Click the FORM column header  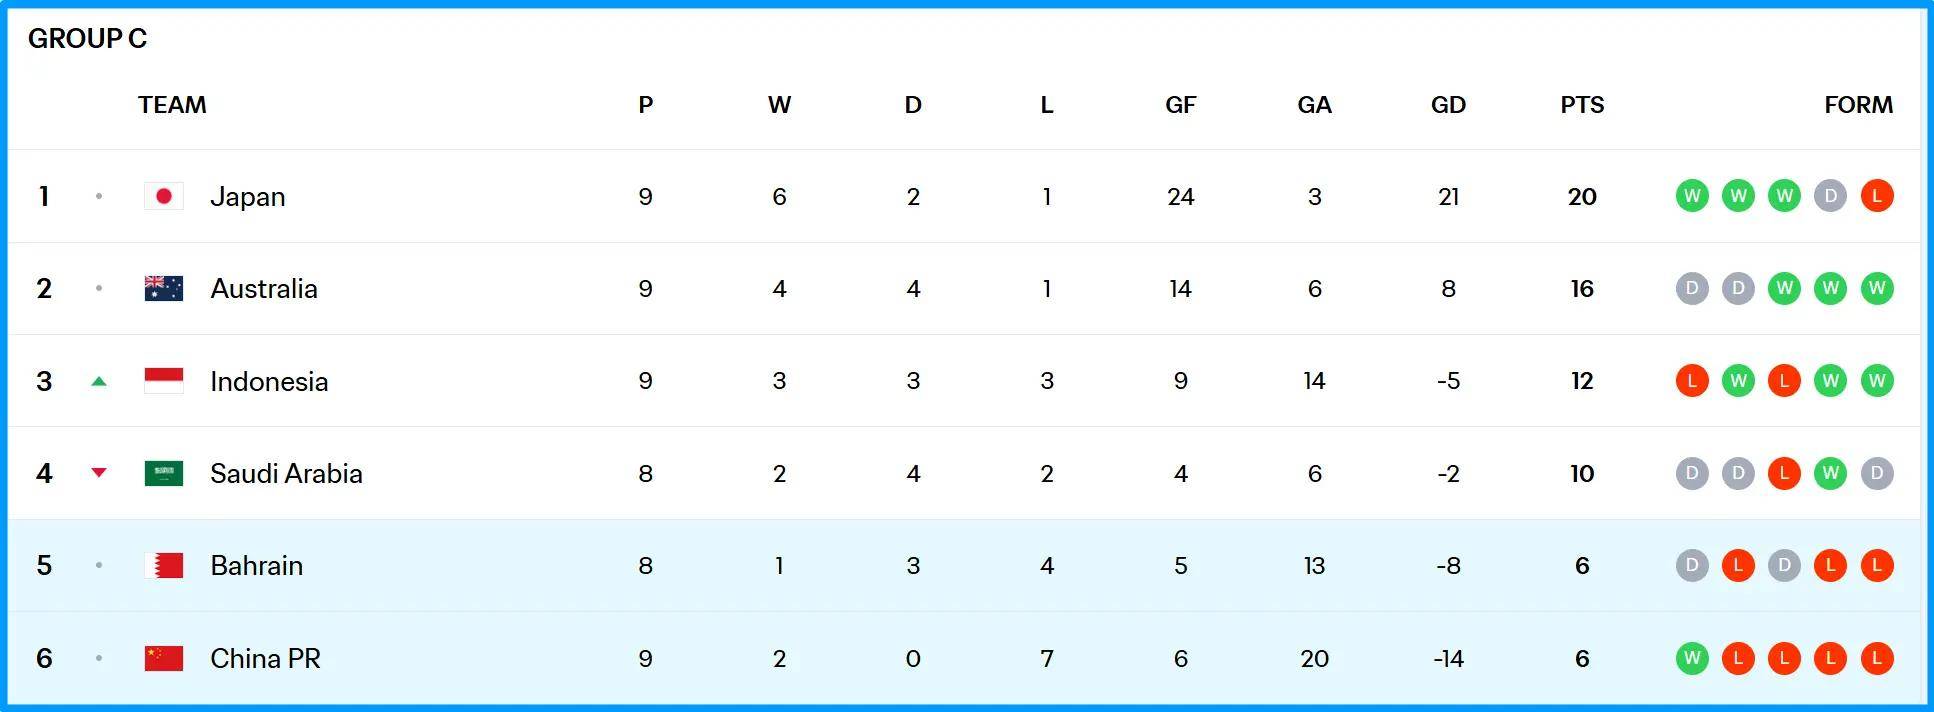tap(1858, 105)
